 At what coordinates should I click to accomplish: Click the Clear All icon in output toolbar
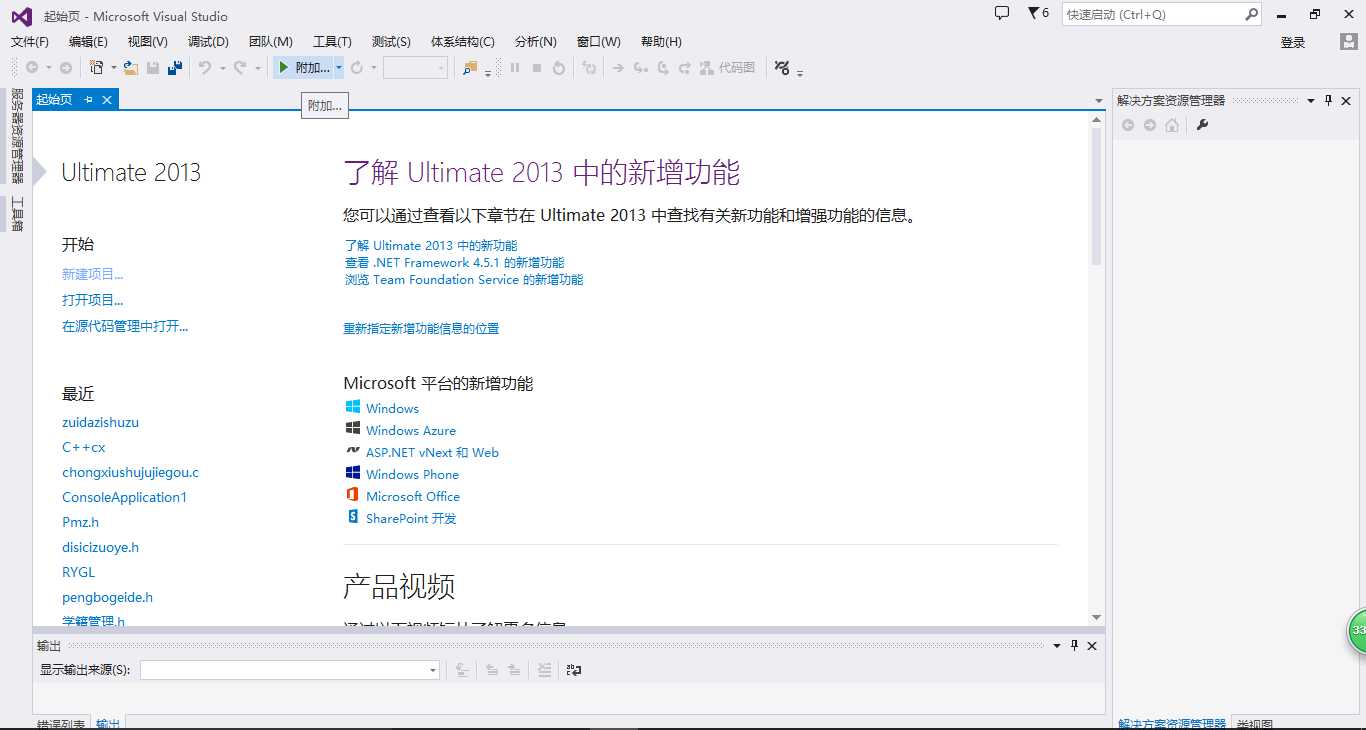point(544,670)
